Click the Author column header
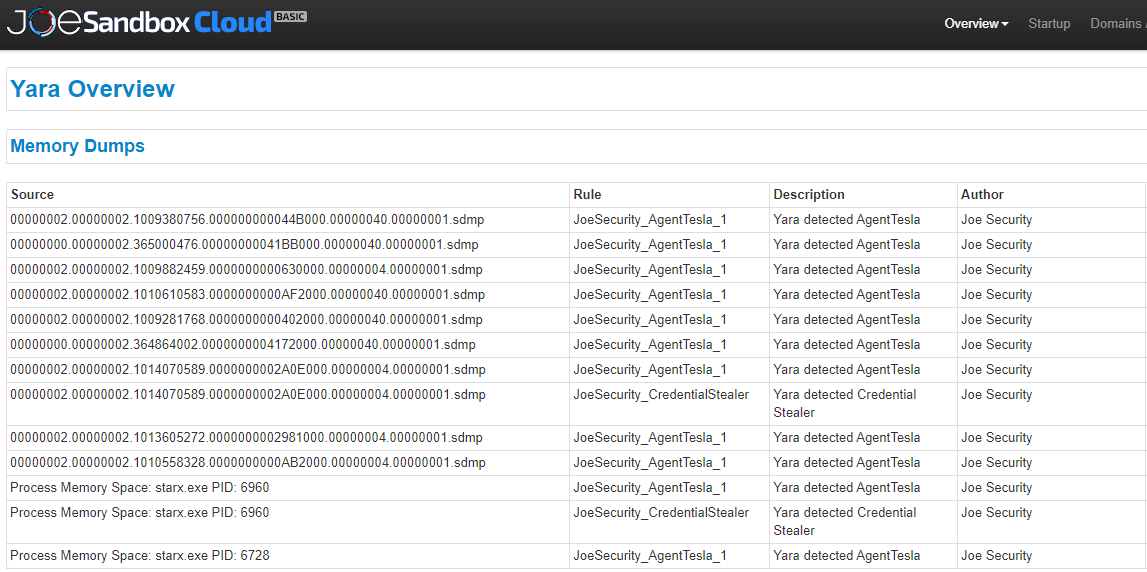Screen dimensions: 1147x572 pos(982,195)
